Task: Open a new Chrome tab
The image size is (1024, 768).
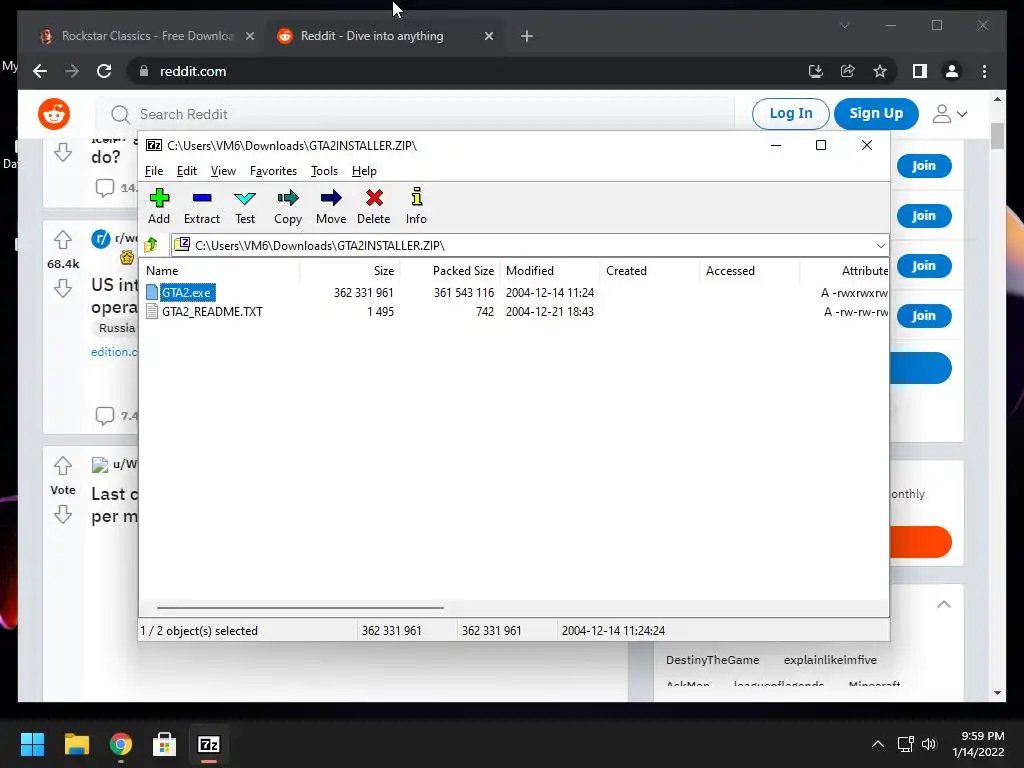Action: [x=527, y=36]
